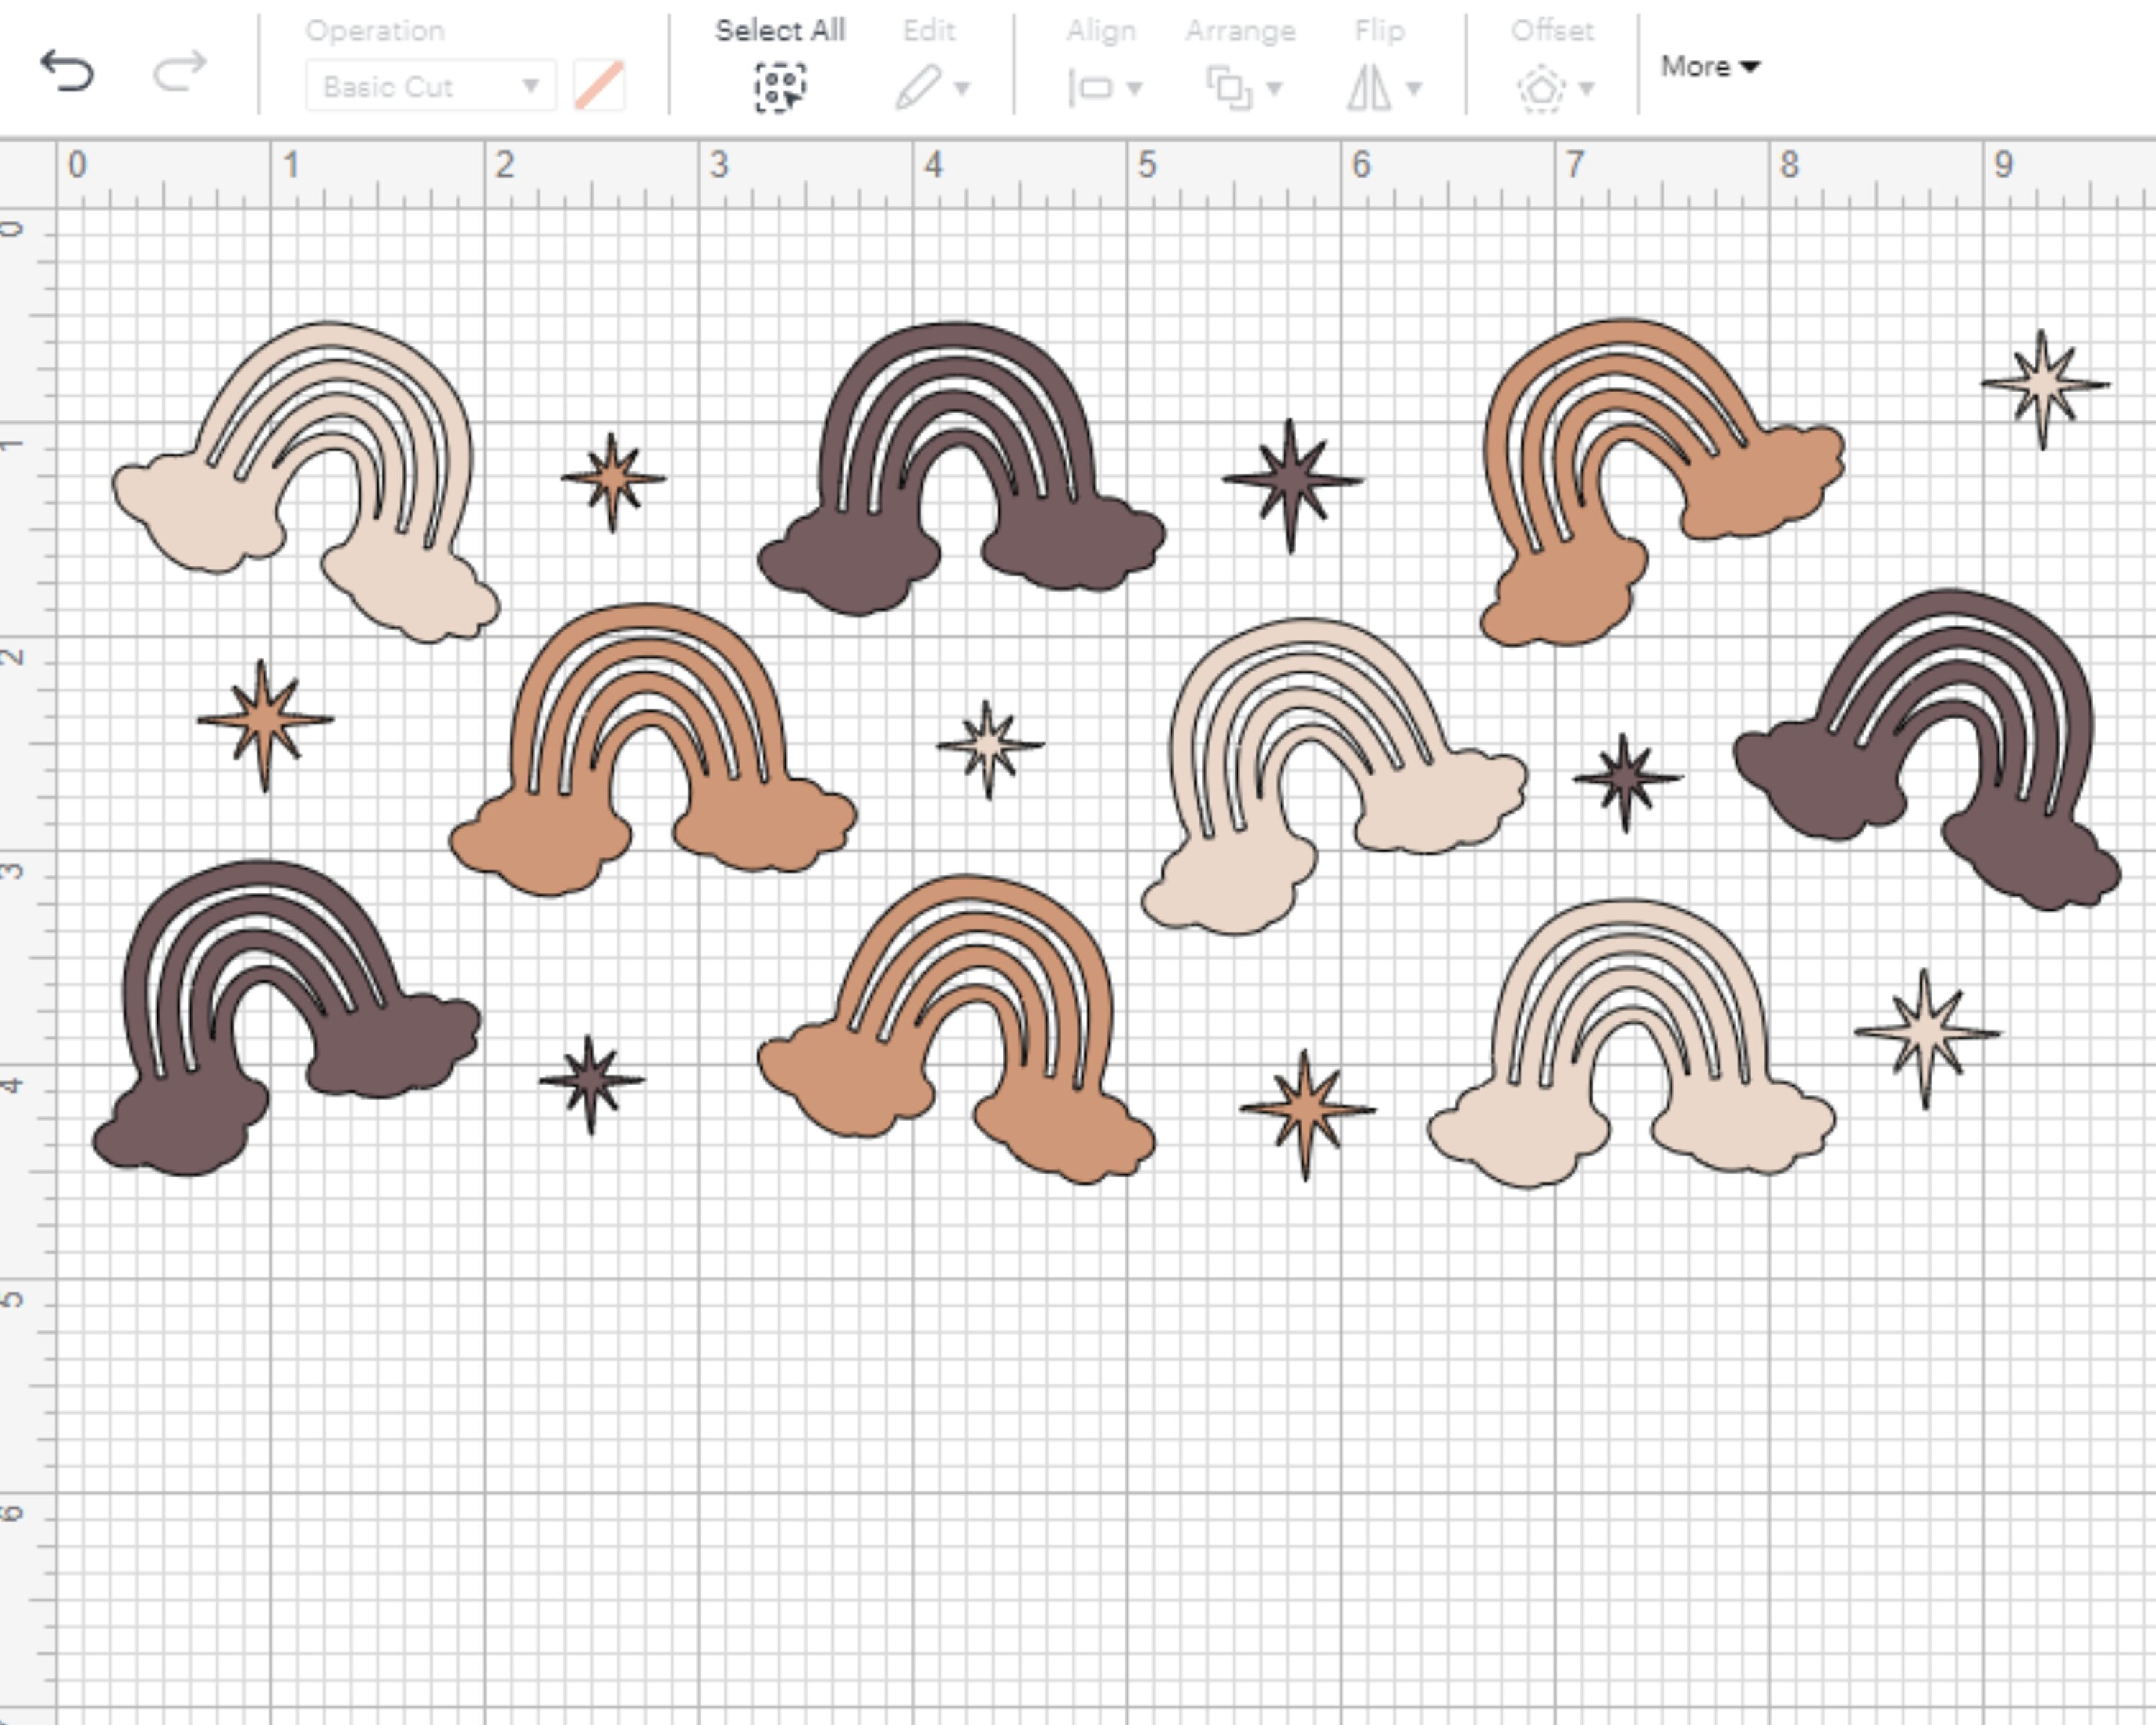Click the Edit pencil icon
This screenshot has height=1725, width=2156.
(x=918, y=87)
